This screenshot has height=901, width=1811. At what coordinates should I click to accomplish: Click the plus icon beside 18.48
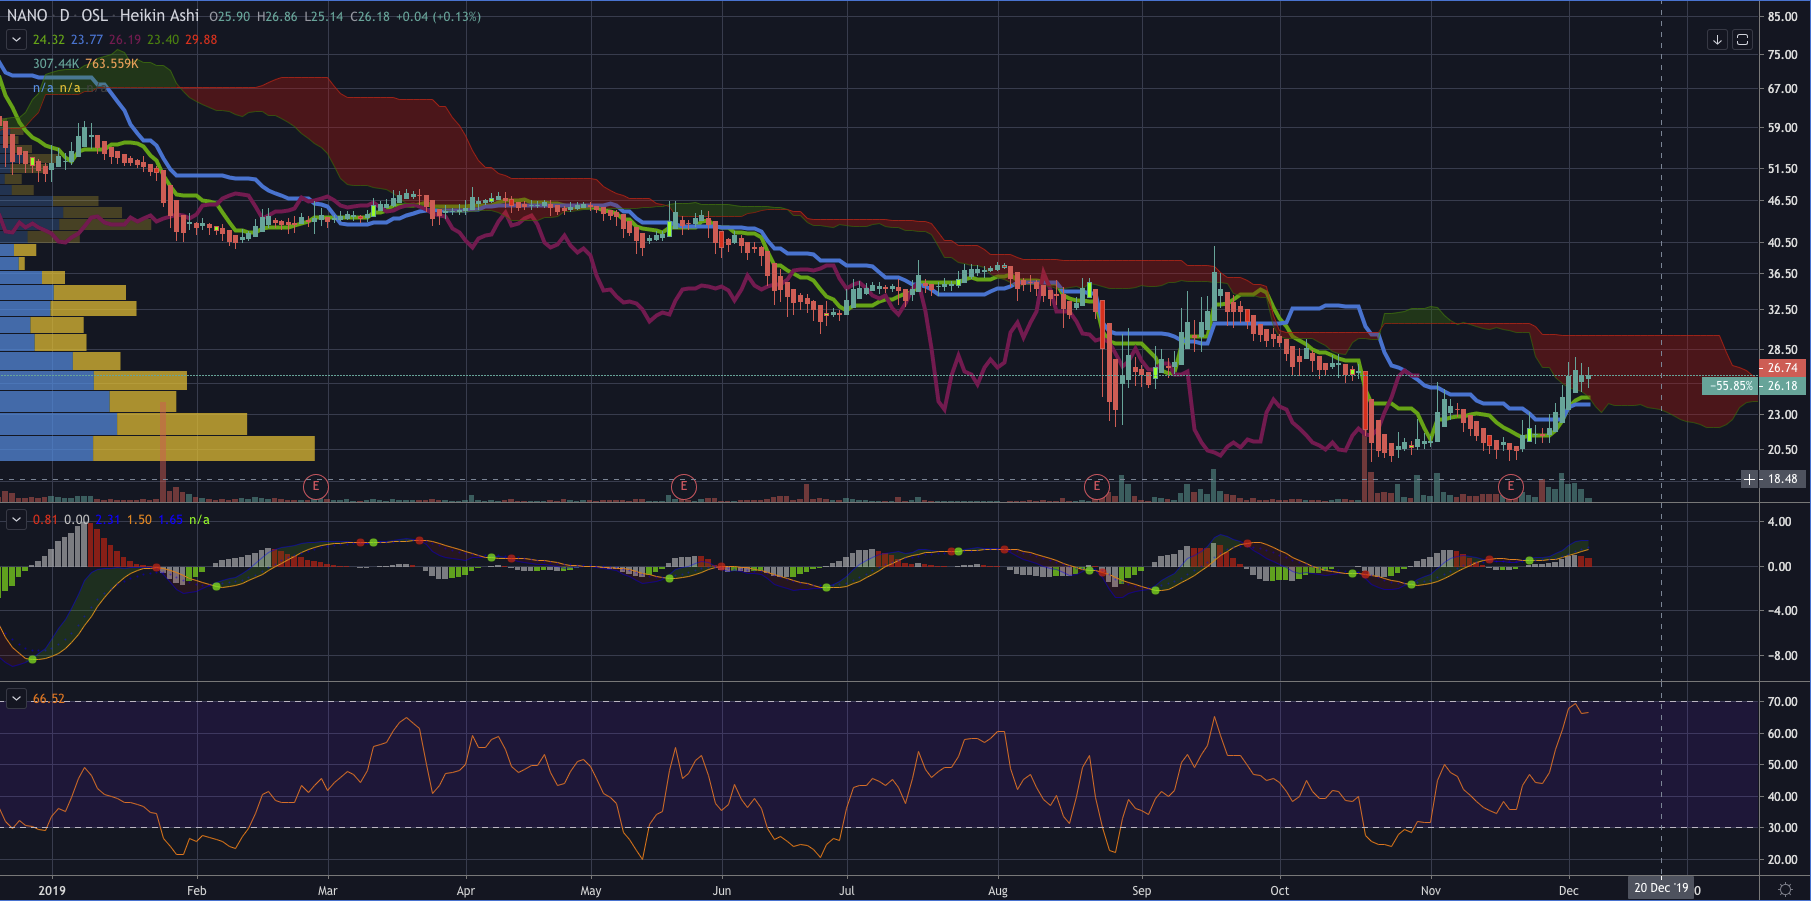[1749, 479]
